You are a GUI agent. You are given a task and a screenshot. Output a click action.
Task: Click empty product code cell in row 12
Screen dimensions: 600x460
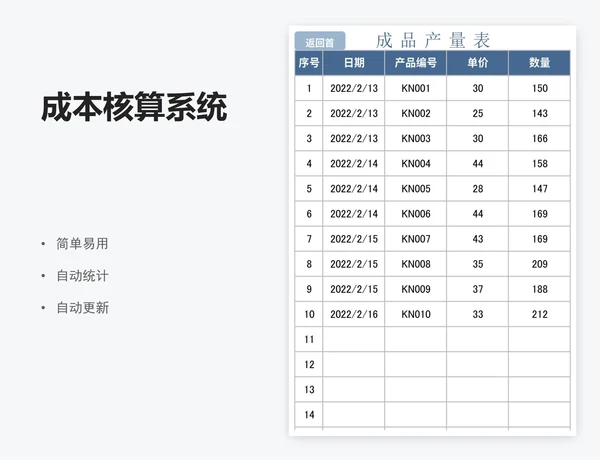pyautogui.click(x=416, y=365)
